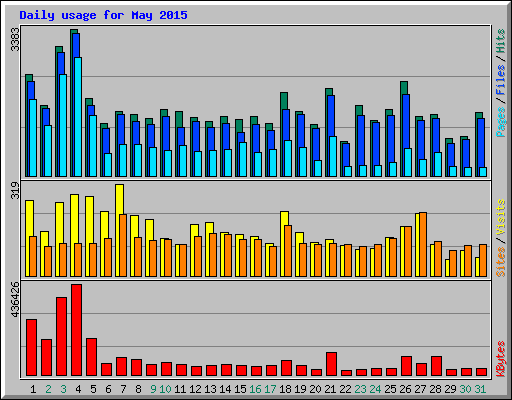Click the 436426 KBytes axis value

[15, 299]
